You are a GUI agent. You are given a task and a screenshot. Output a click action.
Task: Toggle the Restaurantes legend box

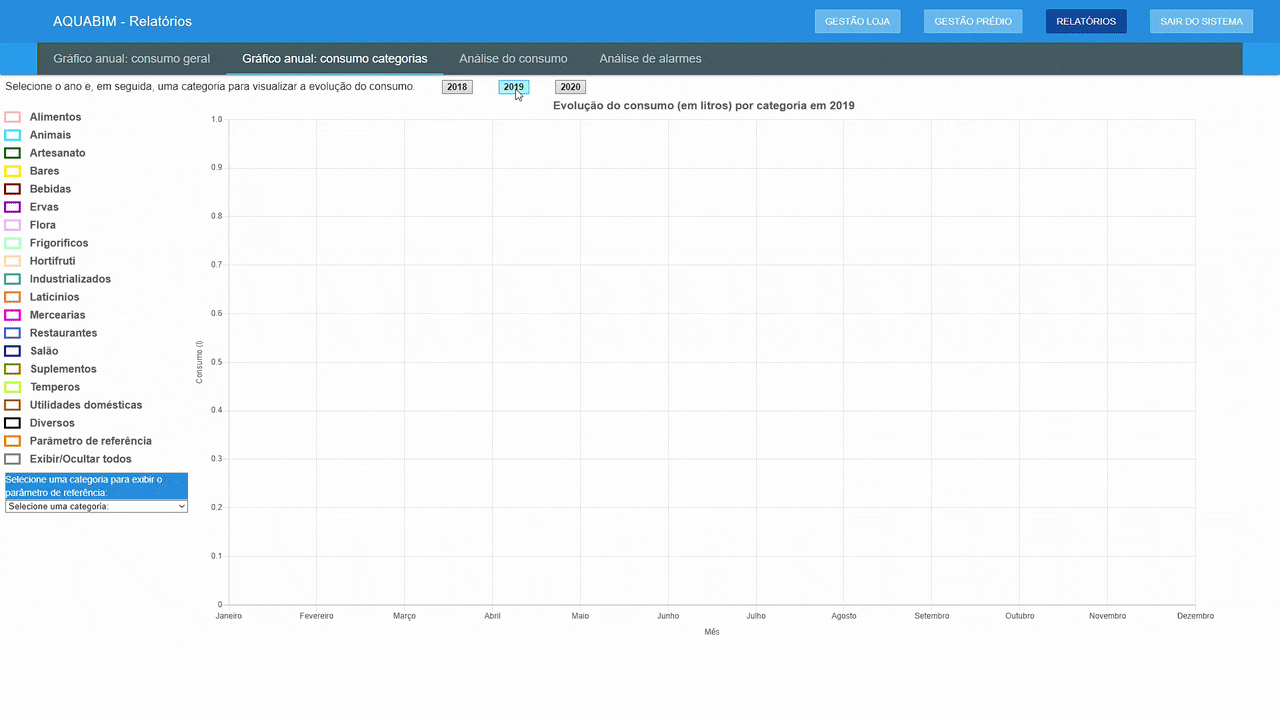(x=13, y=333)
